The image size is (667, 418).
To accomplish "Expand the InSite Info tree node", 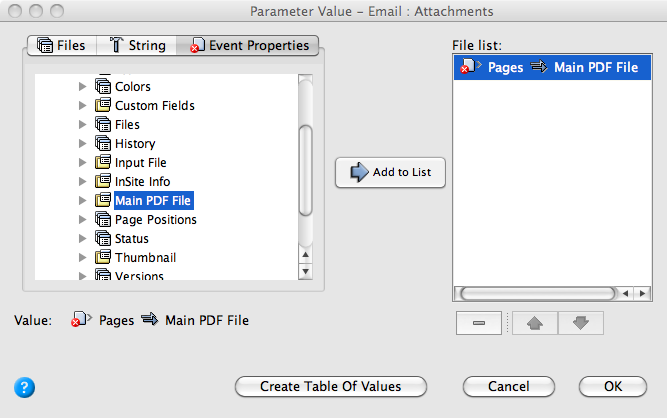I will [x=83, y=181].
